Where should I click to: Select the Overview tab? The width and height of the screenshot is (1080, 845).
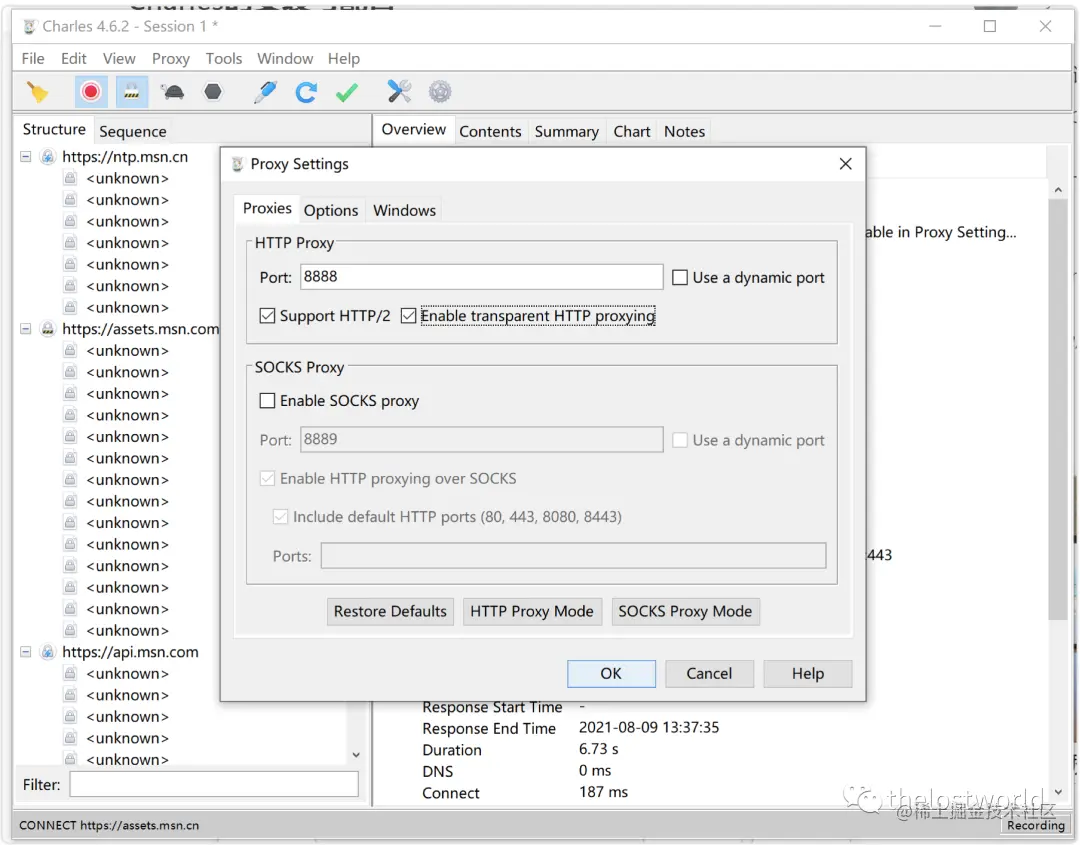pos(414,129)
